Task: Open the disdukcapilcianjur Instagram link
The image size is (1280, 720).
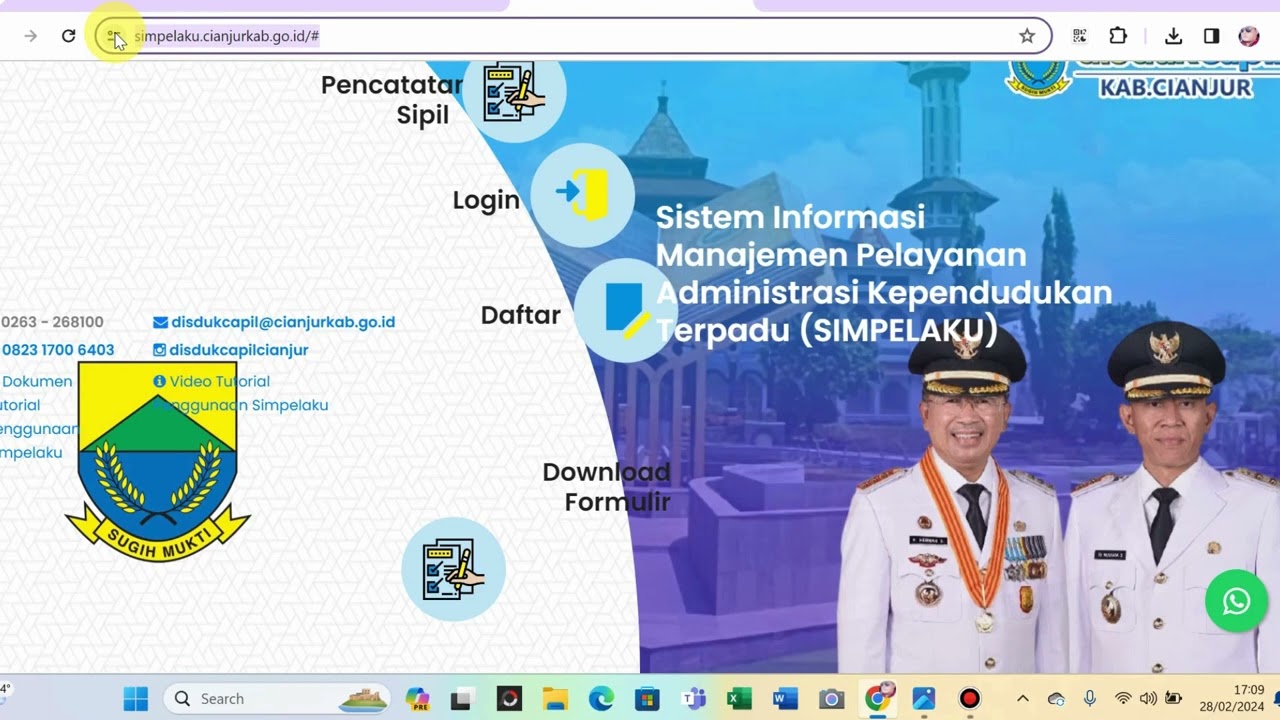Action: (x=230, y=350)
